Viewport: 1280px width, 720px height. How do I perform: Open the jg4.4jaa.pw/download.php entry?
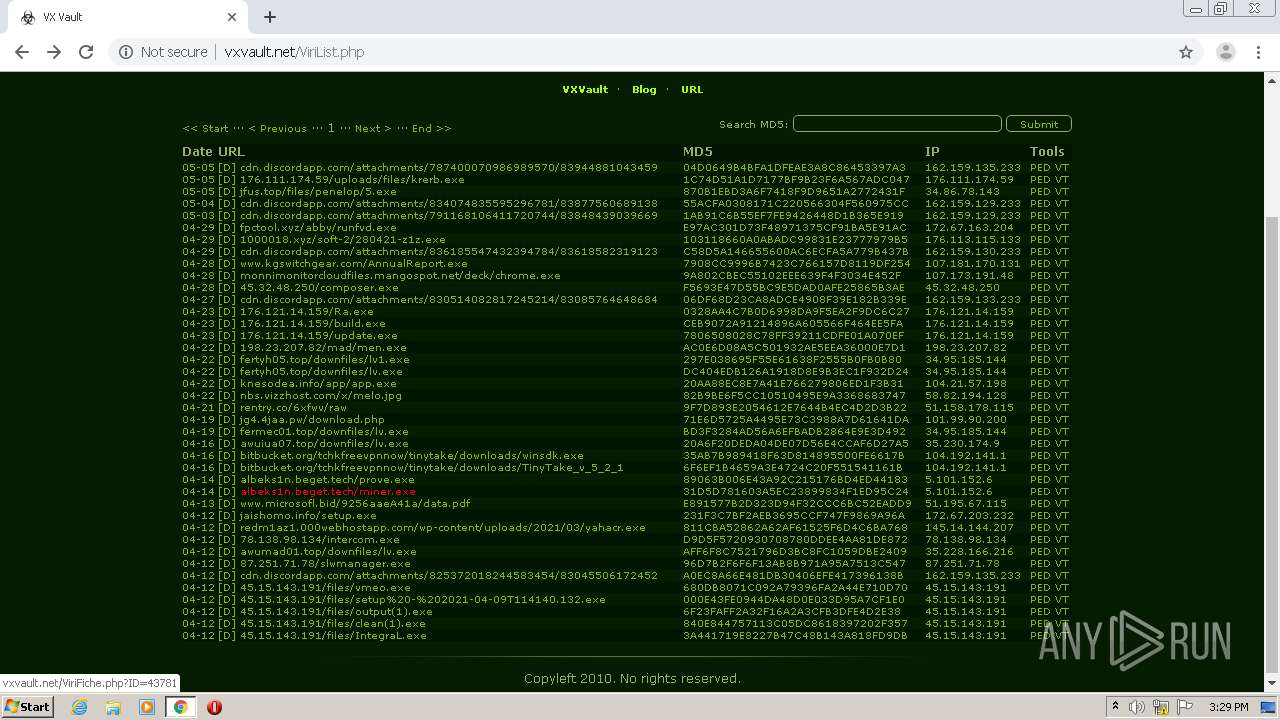312,419
